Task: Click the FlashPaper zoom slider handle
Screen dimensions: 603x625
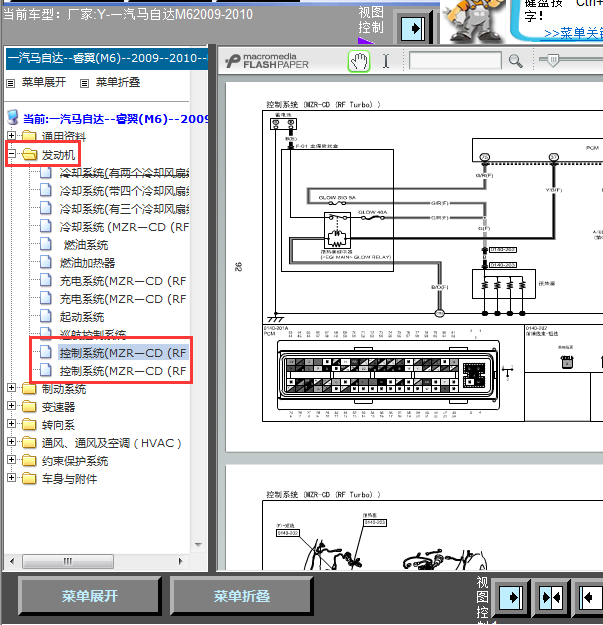Action: pos(553,60)
